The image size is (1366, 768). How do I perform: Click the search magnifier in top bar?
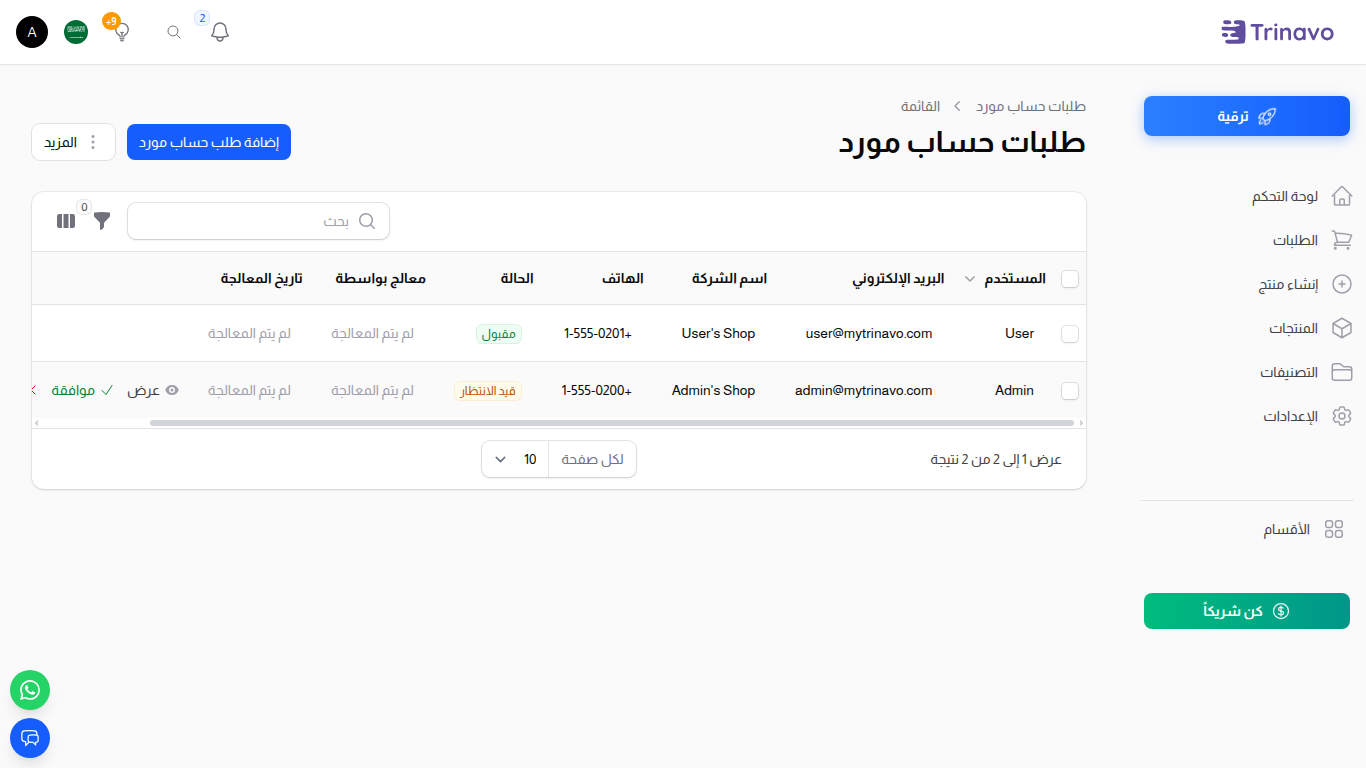click(x=174, y=32)
